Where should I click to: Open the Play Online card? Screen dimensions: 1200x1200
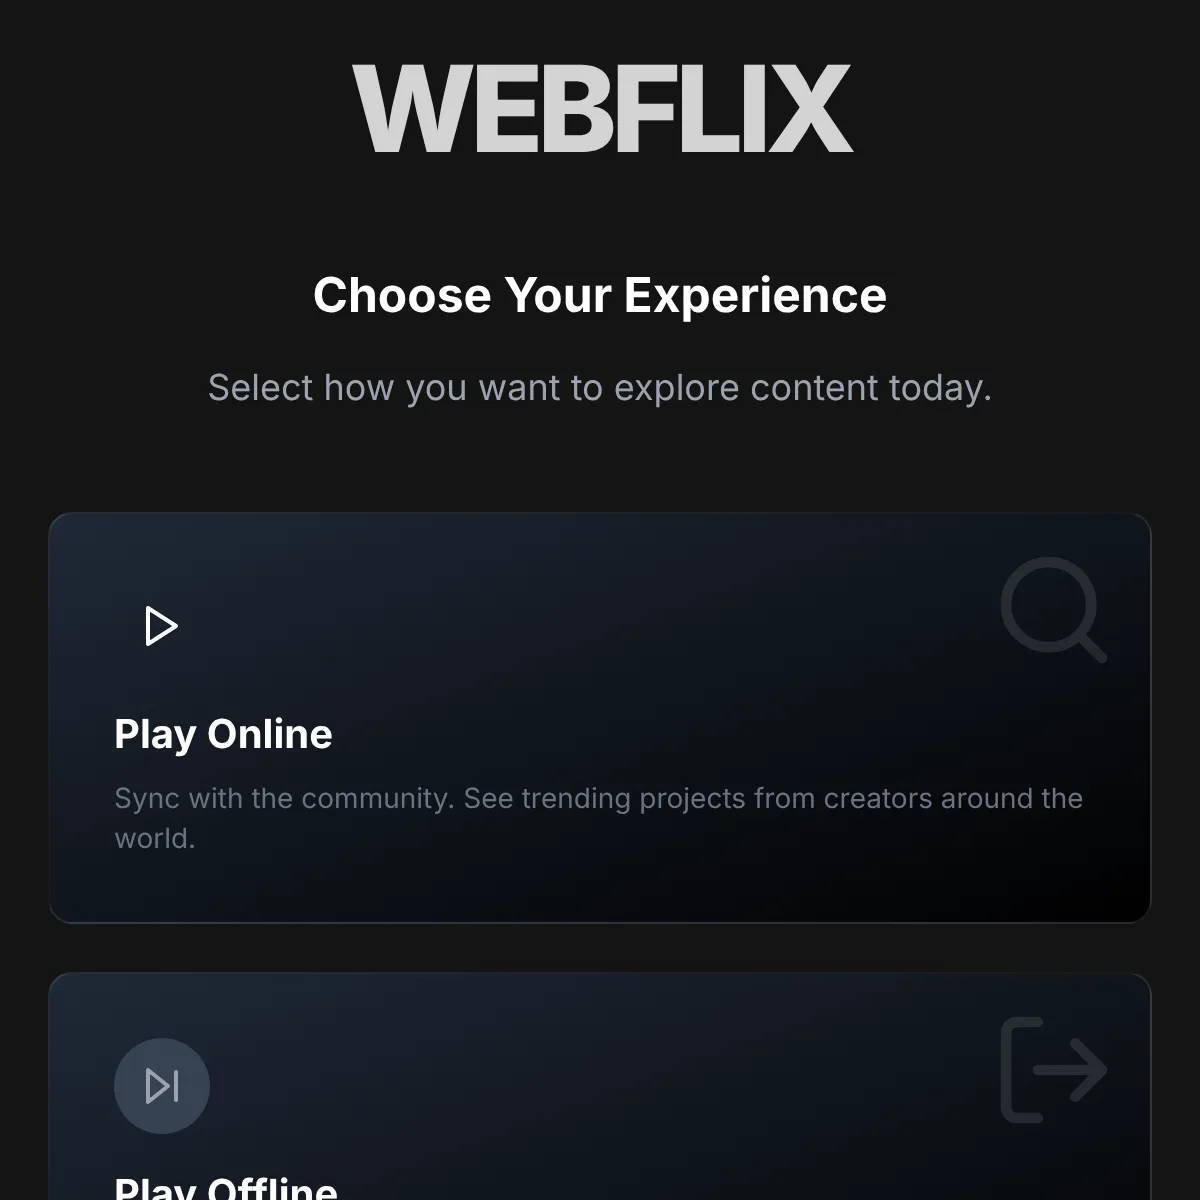pos(600,718)
